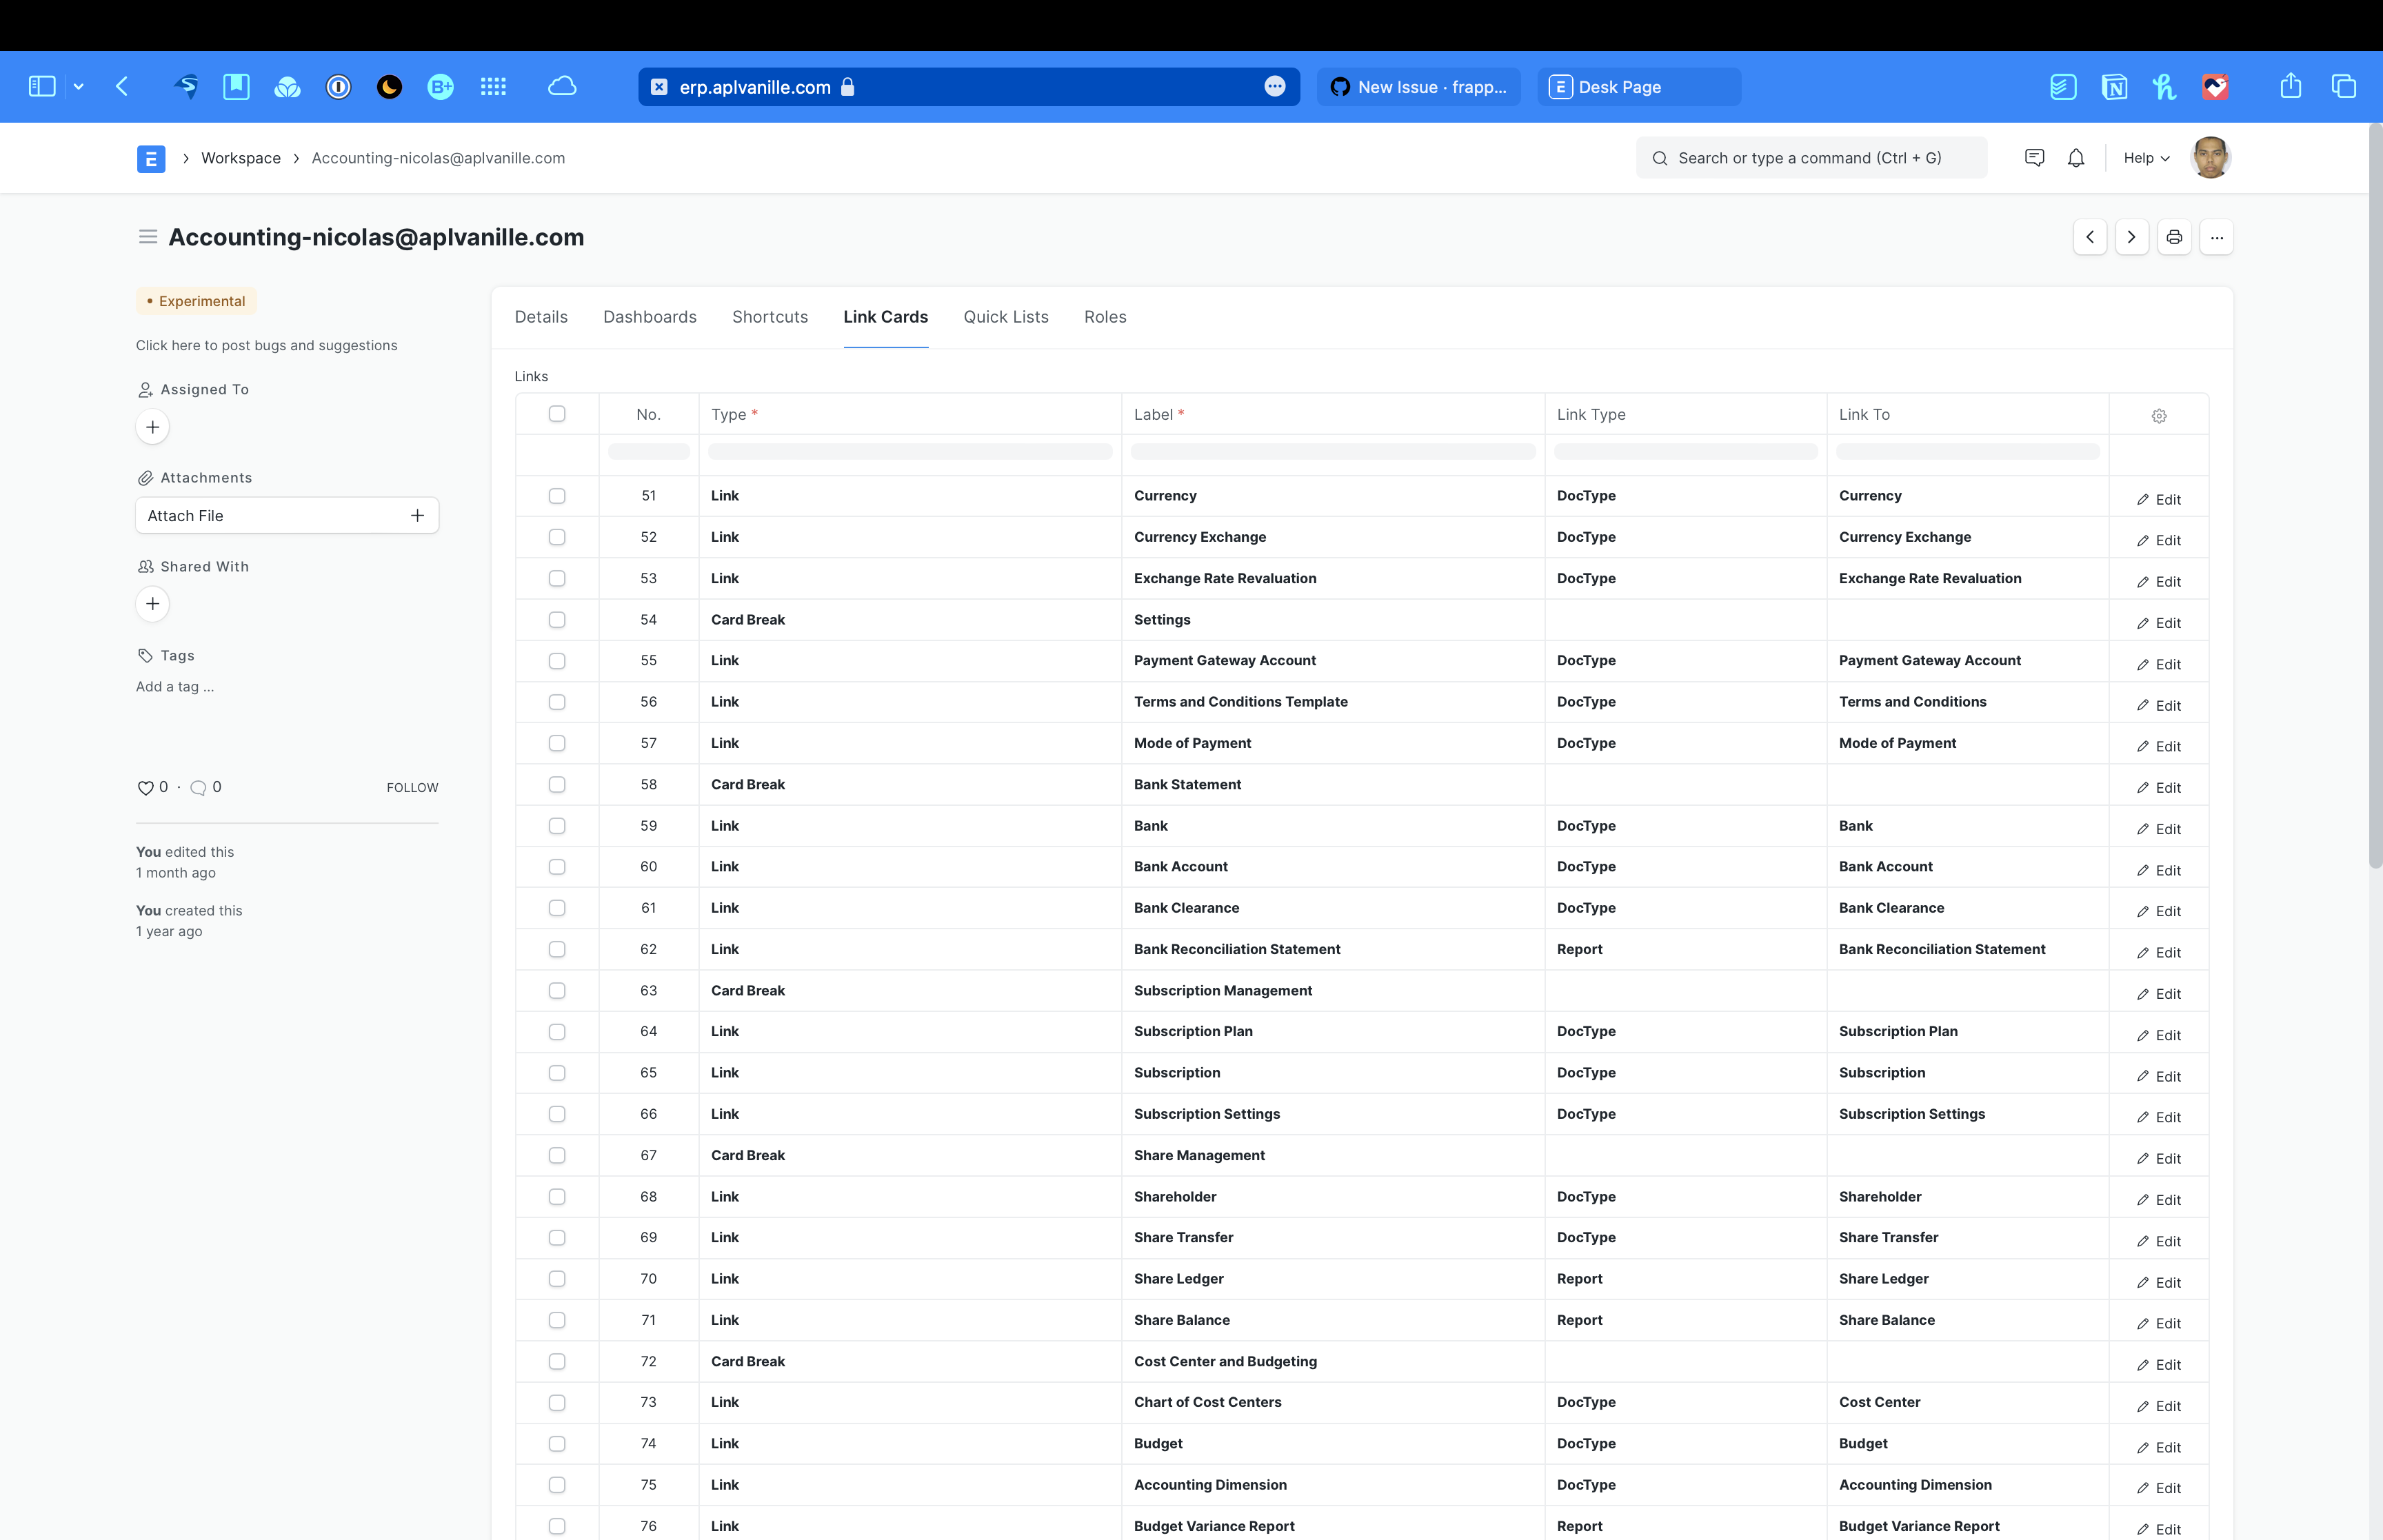This screenshot has height=1540, width=2383.
Task: Open the Notion extension
Action: pos(2114,87)
